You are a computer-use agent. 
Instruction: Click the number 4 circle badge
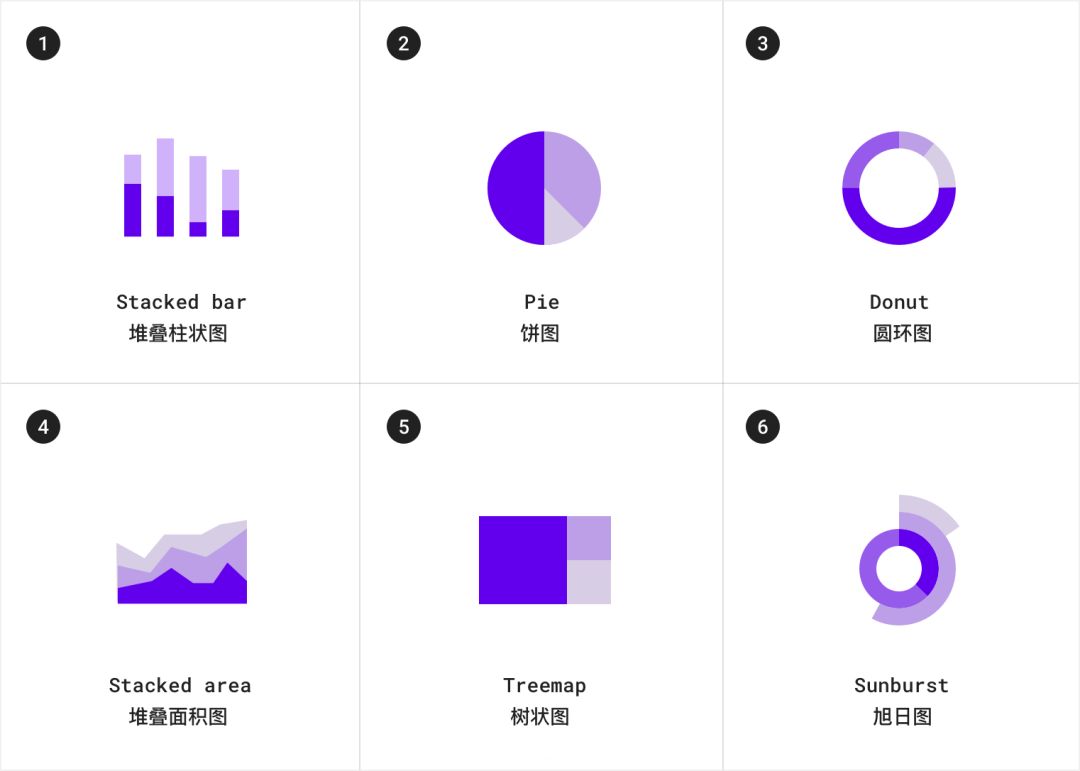(x=43, y=426)
